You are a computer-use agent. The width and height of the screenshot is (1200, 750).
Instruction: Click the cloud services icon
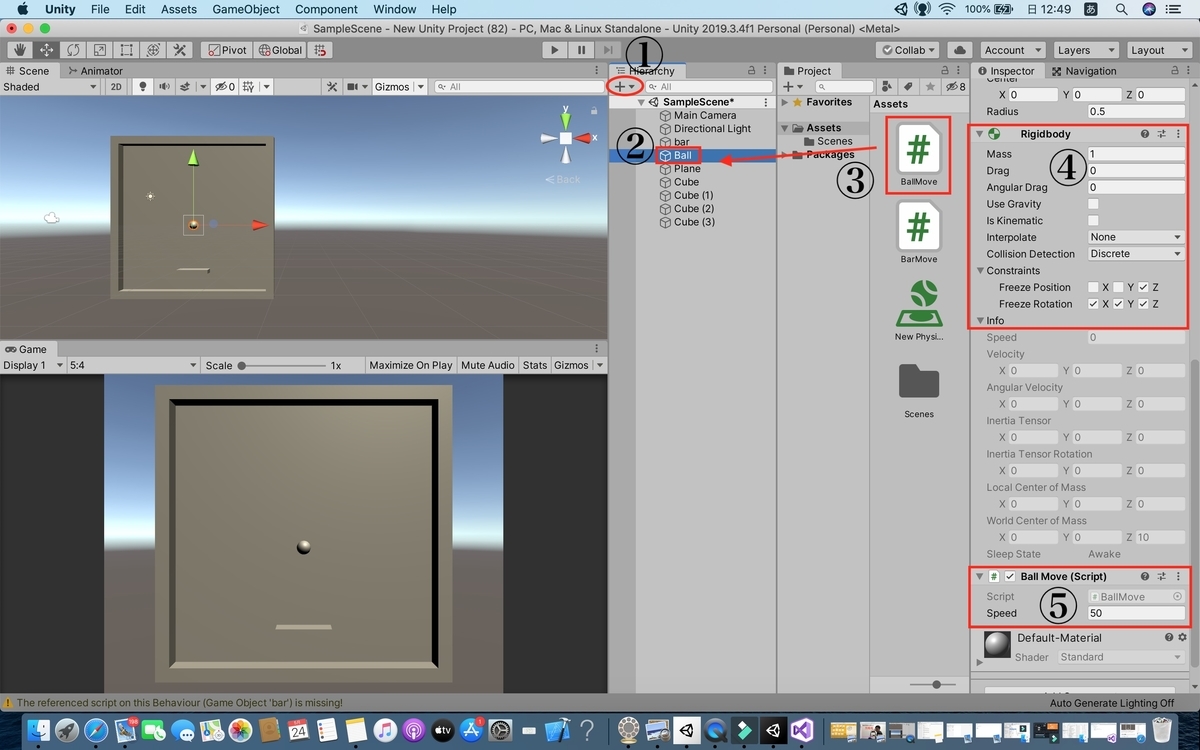tap(960, 50)
